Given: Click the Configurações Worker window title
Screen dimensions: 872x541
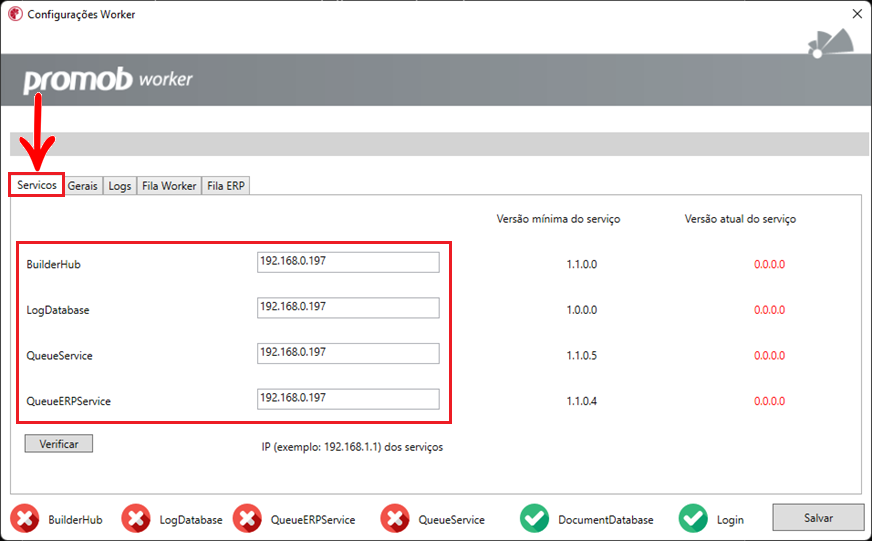Looking at the screenshot, I should pos(81,14).
